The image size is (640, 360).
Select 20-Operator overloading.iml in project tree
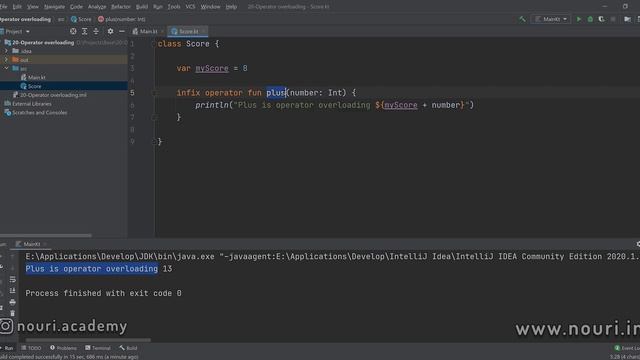point(53,95)
